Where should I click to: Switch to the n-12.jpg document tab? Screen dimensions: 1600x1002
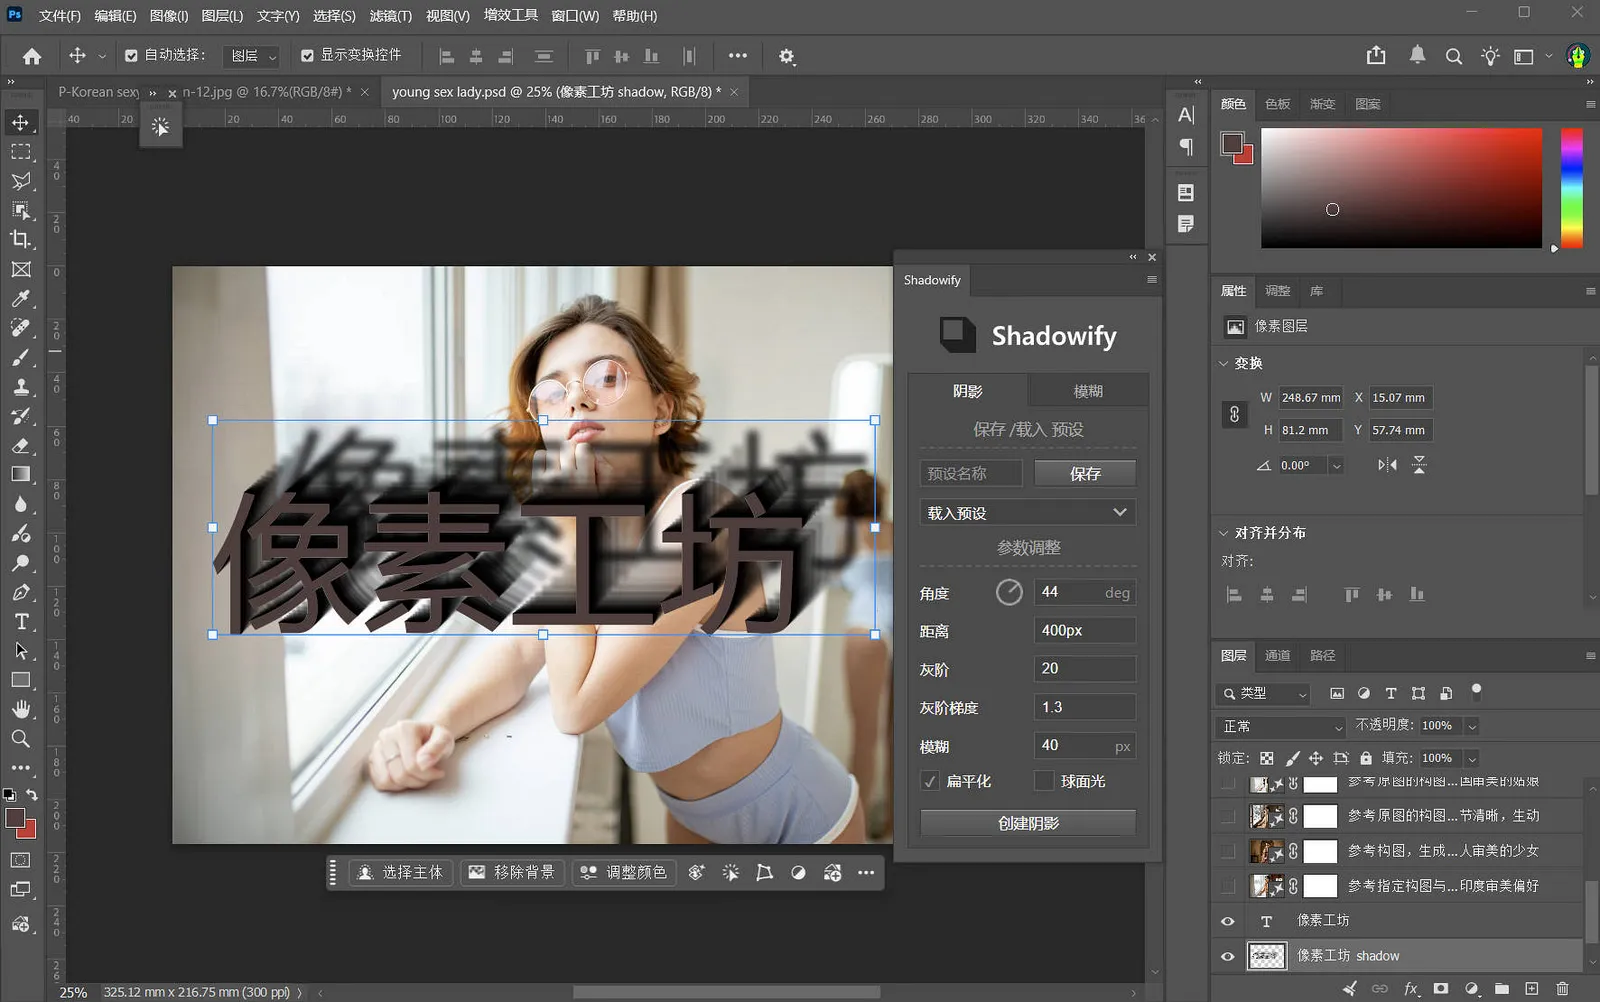pyautogui.click(x=266, y=92)
